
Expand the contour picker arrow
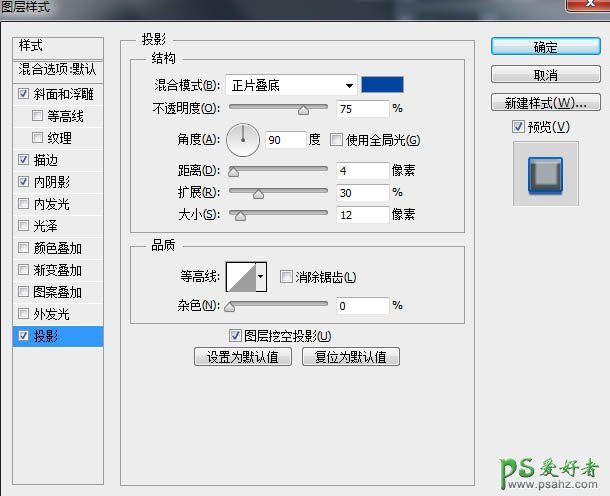pyautogui.click(x=262, y=276)
